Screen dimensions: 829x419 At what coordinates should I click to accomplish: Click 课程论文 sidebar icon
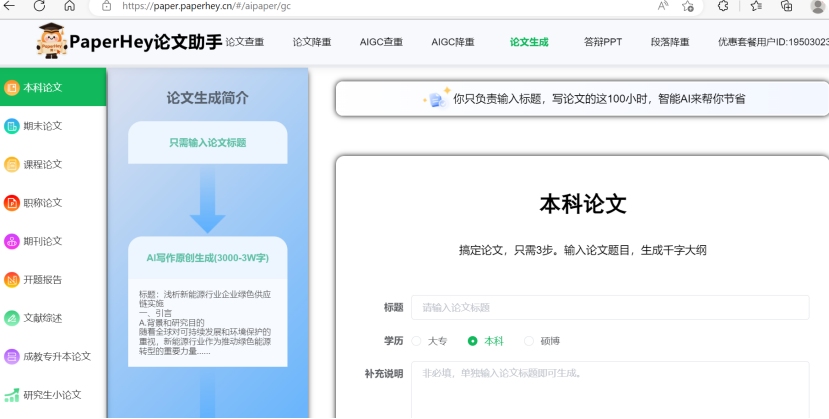(12, 165)
